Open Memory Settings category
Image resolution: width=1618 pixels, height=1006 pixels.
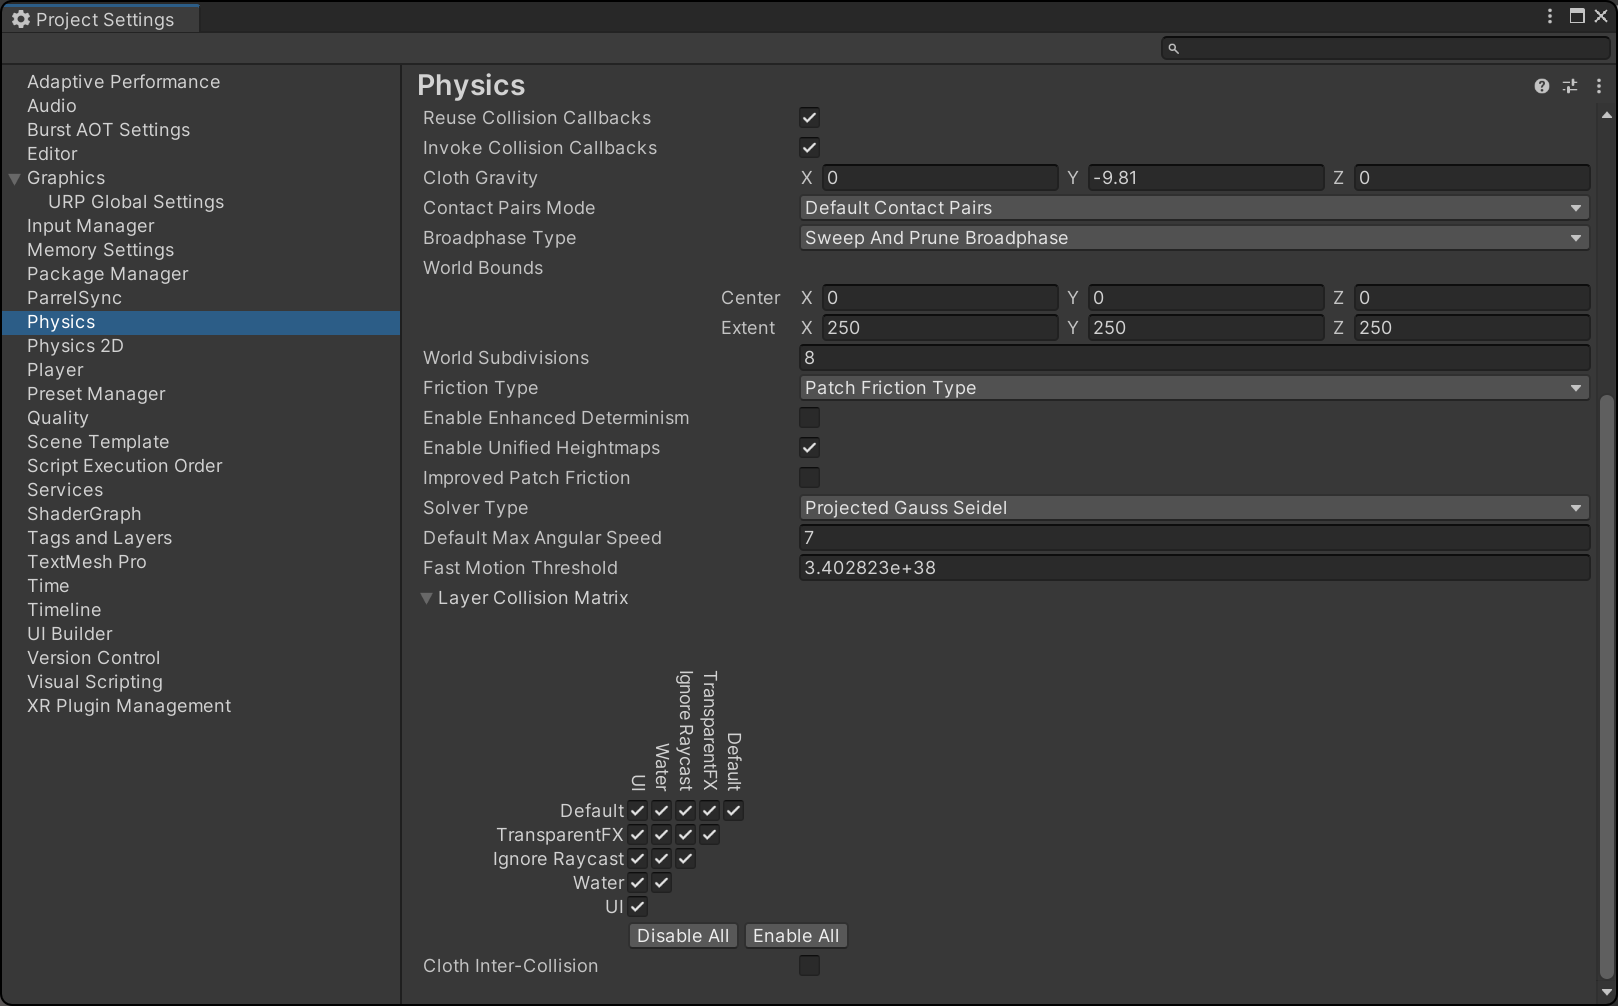[100, 250]
